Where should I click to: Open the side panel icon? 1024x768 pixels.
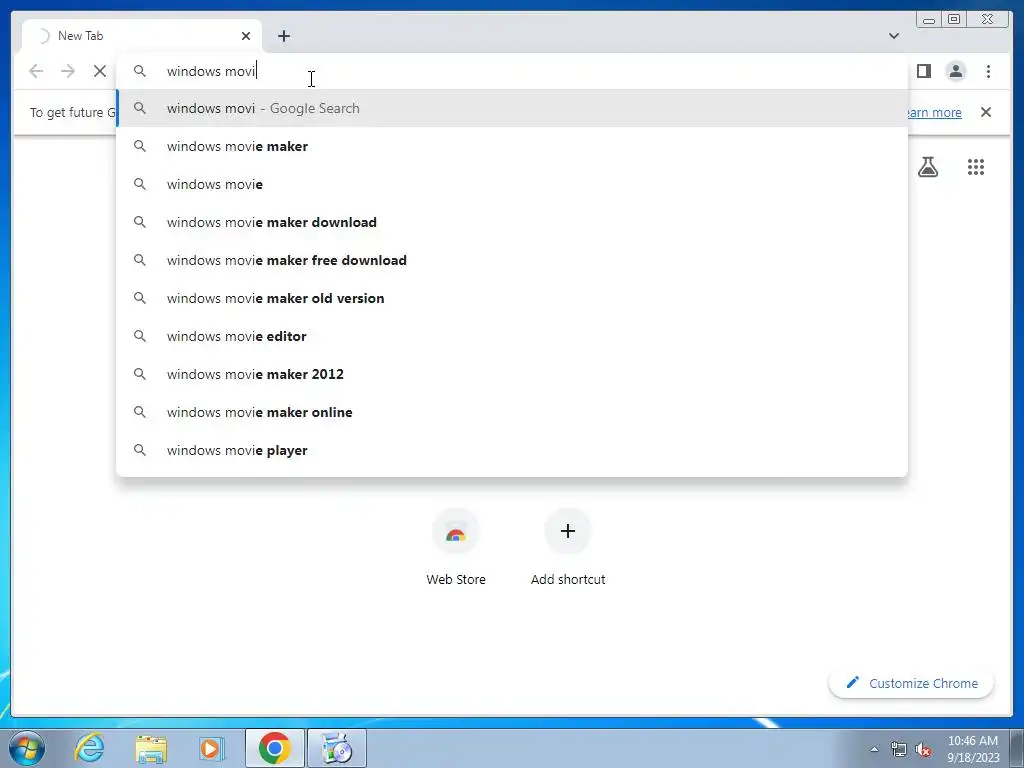click(x=923, y=71)
